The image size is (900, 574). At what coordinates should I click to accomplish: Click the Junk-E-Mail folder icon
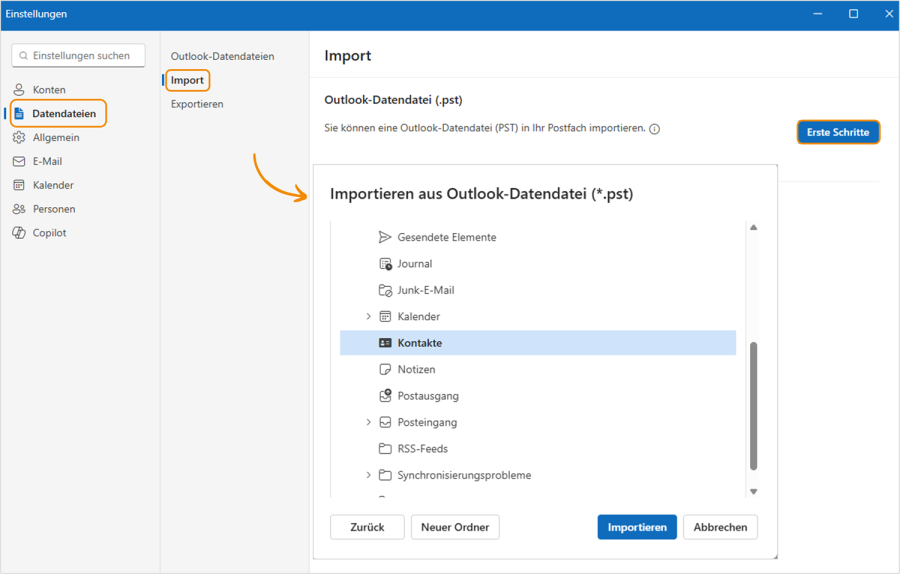click(x=385, y=290)
